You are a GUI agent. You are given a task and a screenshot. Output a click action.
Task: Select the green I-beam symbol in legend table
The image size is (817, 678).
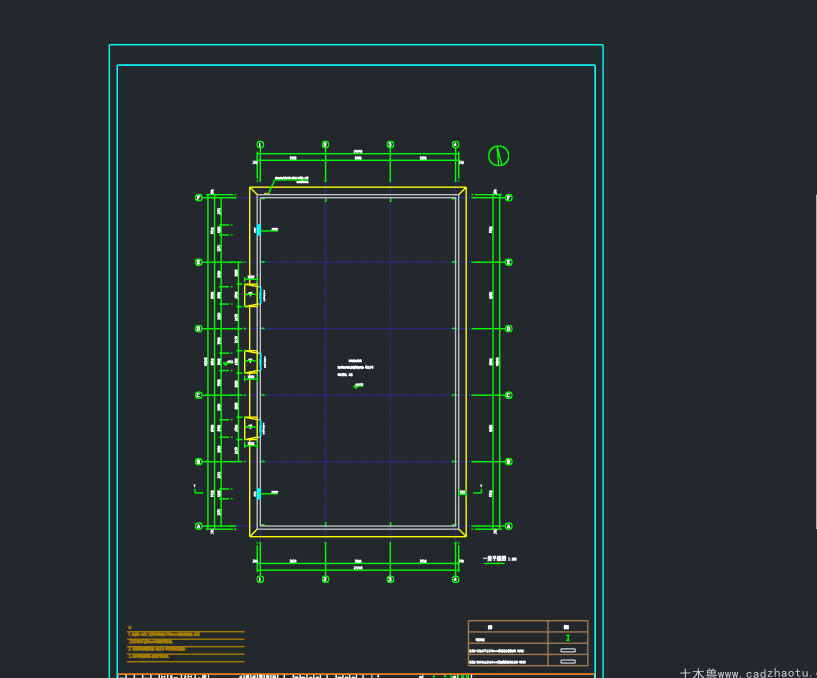[x=567, y=638]
